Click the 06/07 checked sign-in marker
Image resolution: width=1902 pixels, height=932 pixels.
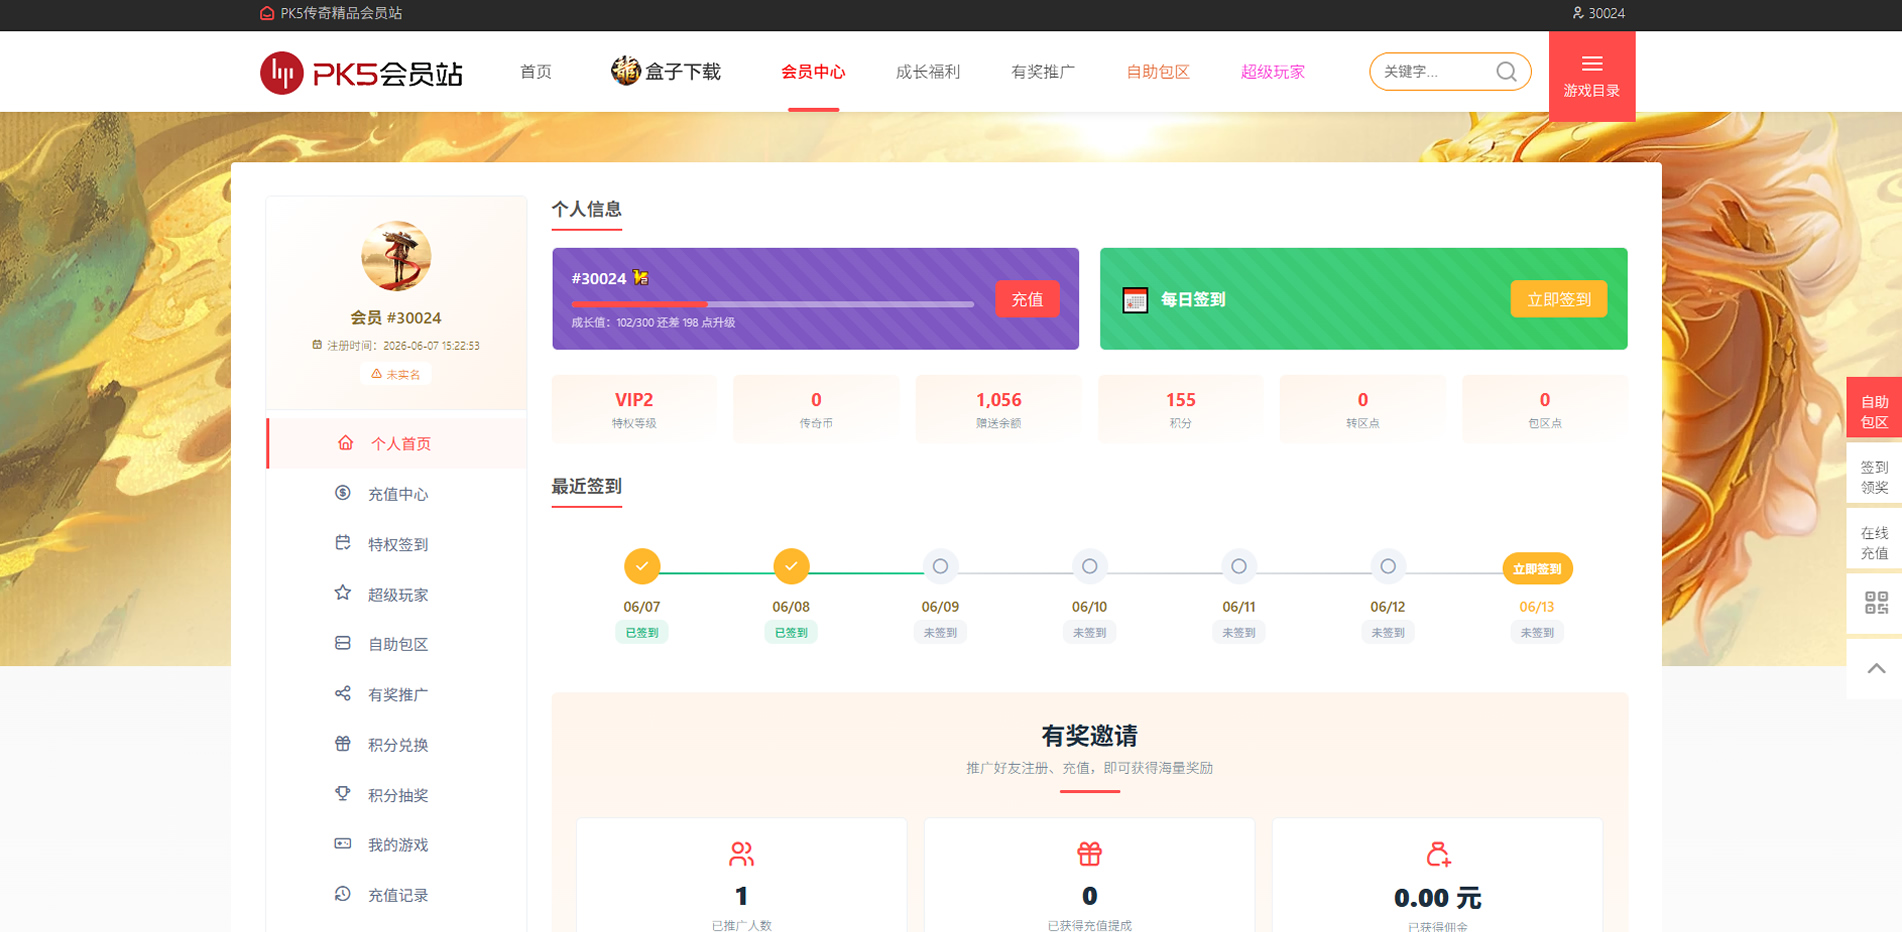pos(642,566)
